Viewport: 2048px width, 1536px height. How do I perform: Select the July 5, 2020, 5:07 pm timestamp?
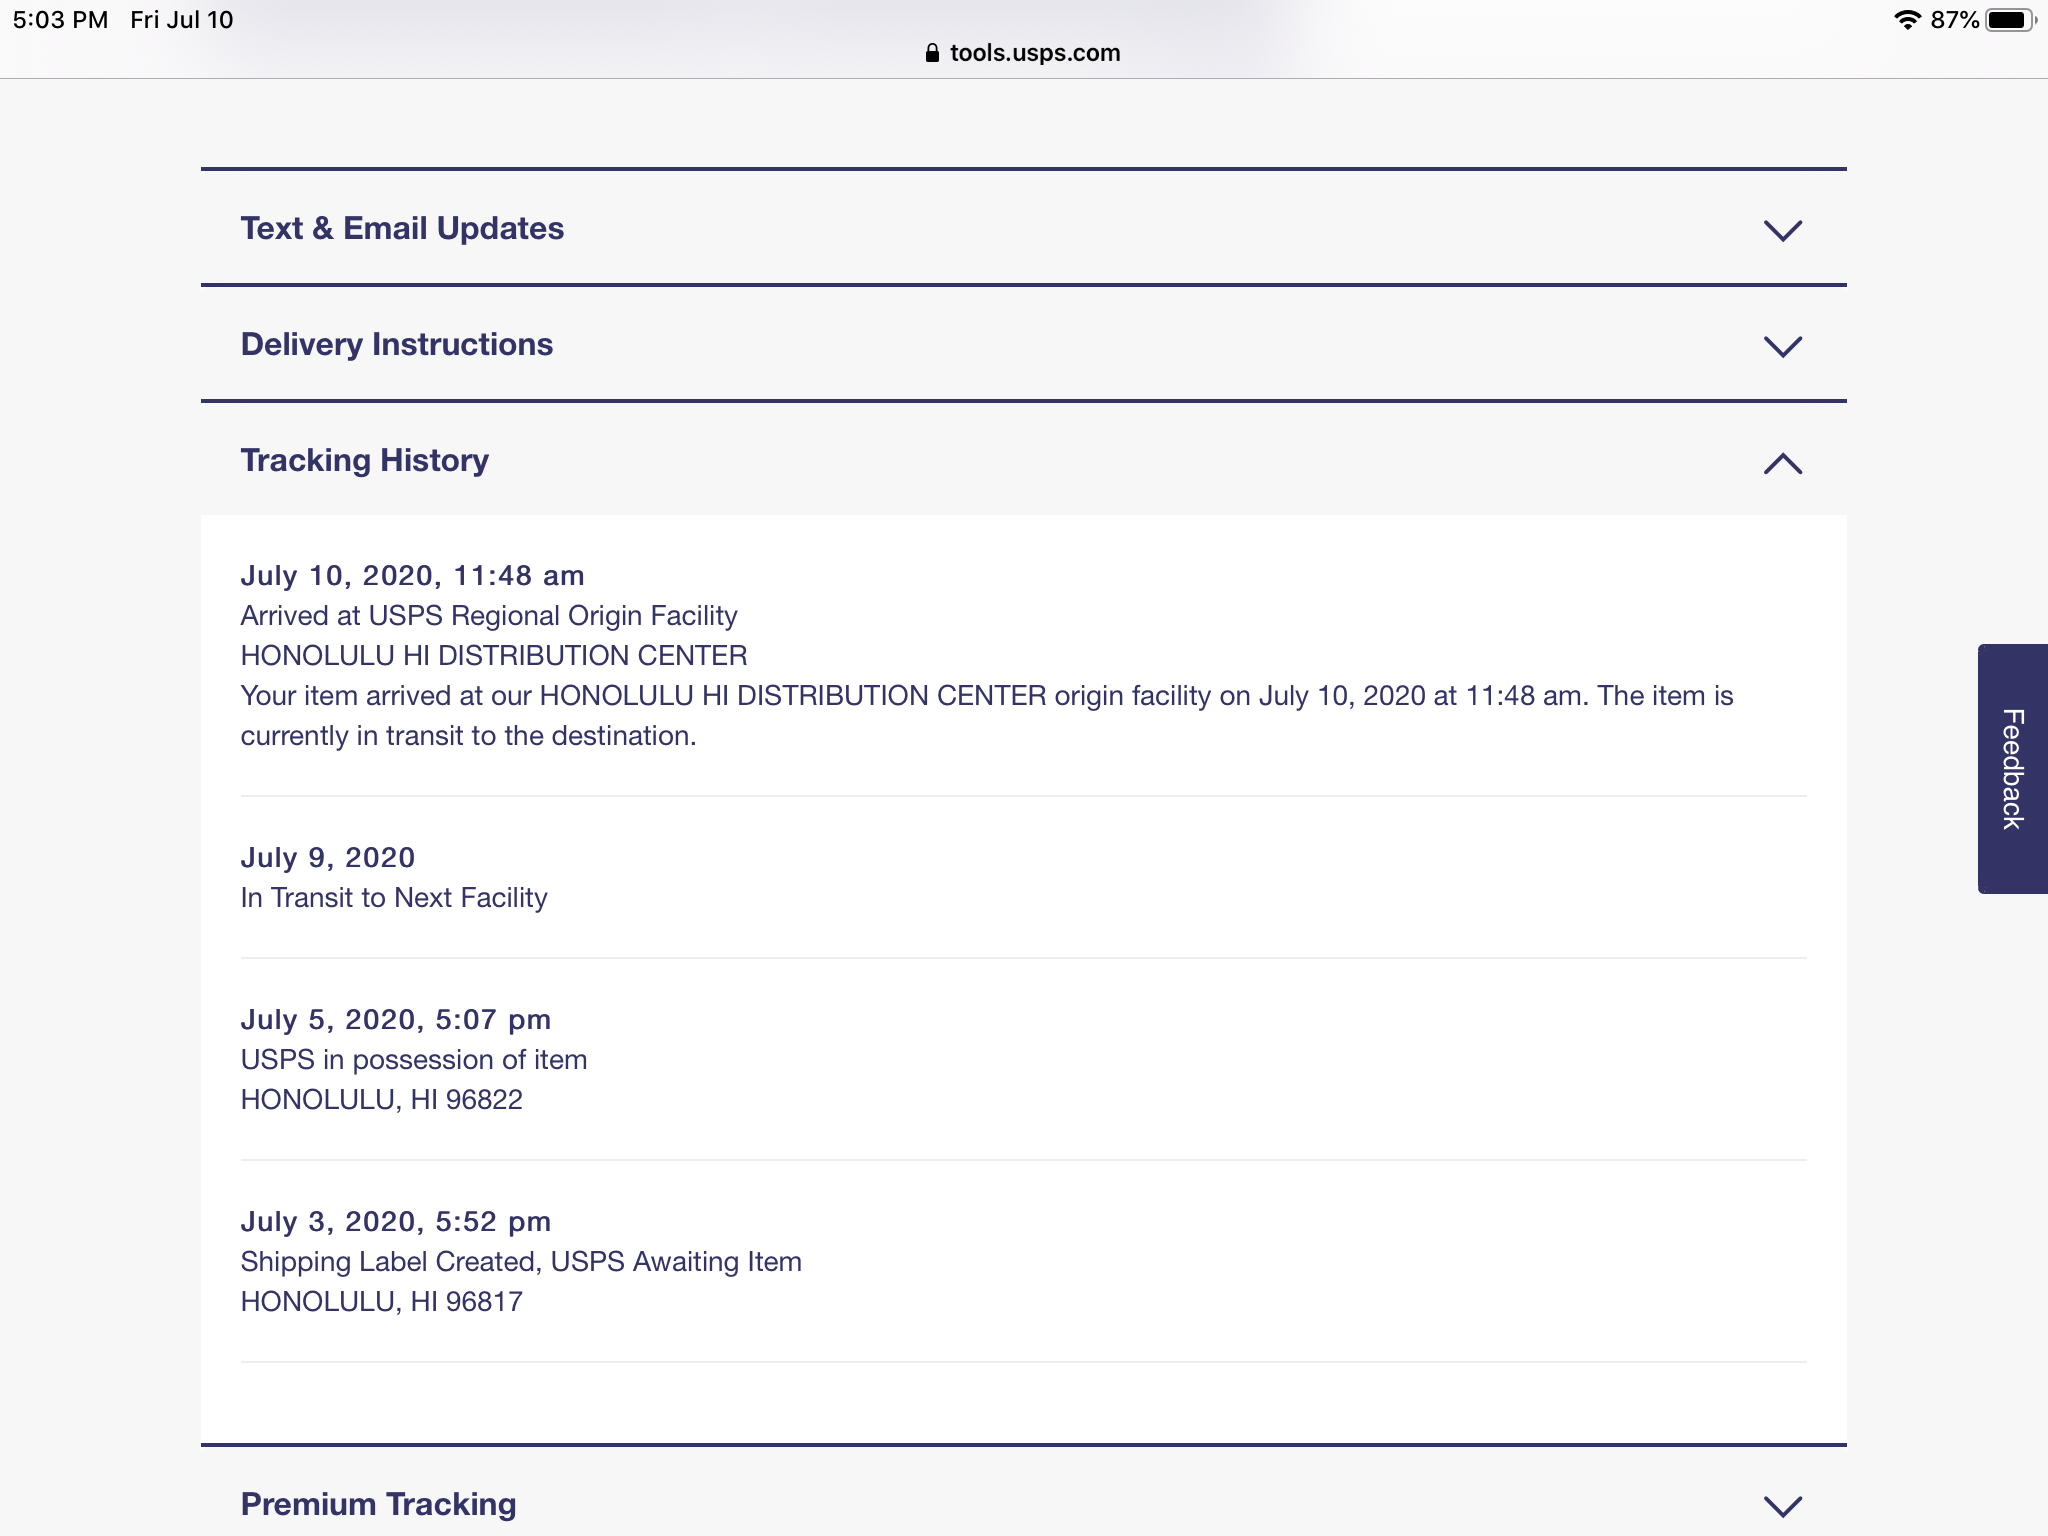point(396,1020)
